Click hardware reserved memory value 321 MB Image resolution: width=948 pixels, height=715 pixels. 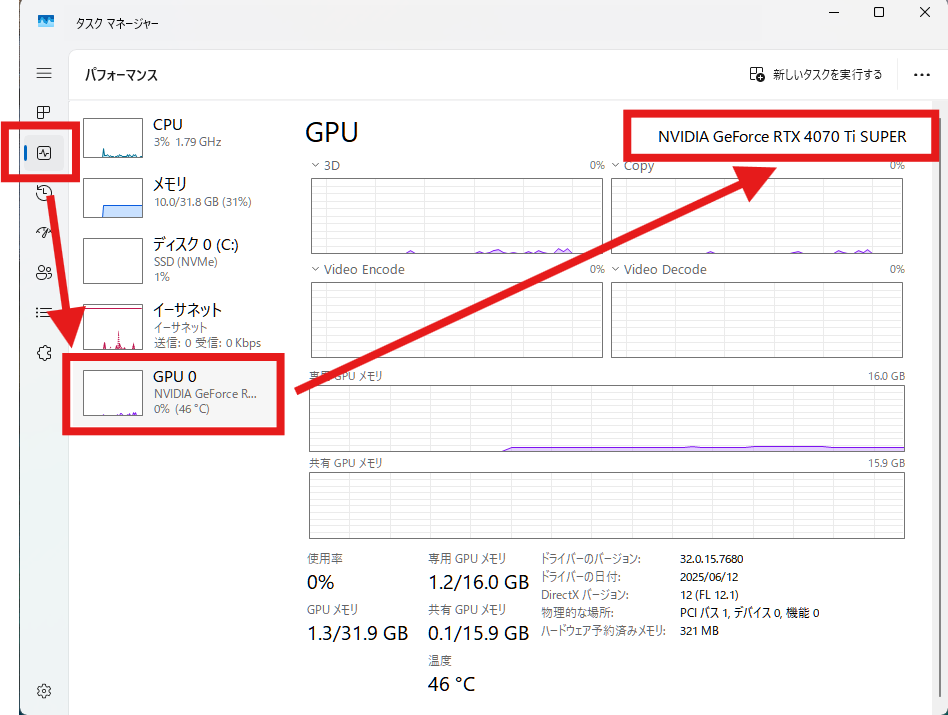[x=699, y=631]
